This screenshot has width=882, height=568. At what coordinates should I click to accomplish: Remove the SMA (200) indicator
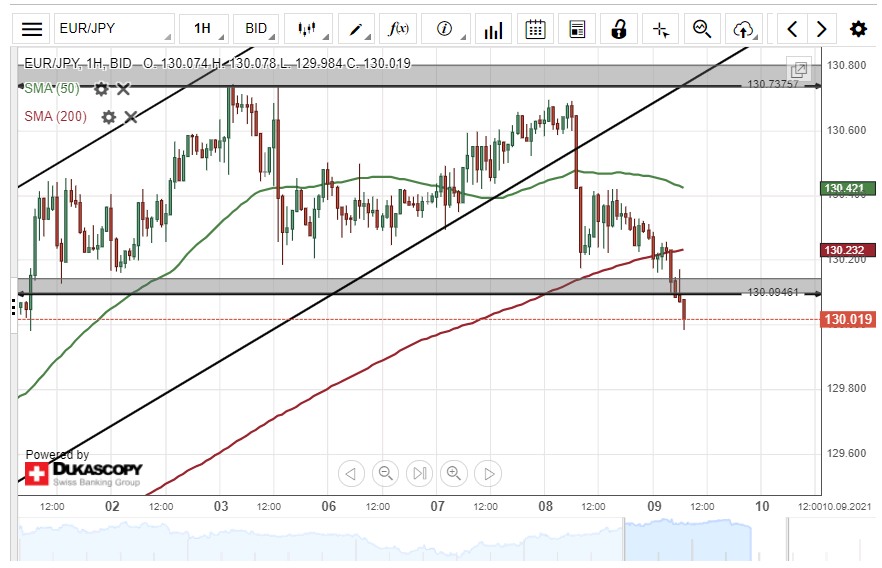pos(130,117)
